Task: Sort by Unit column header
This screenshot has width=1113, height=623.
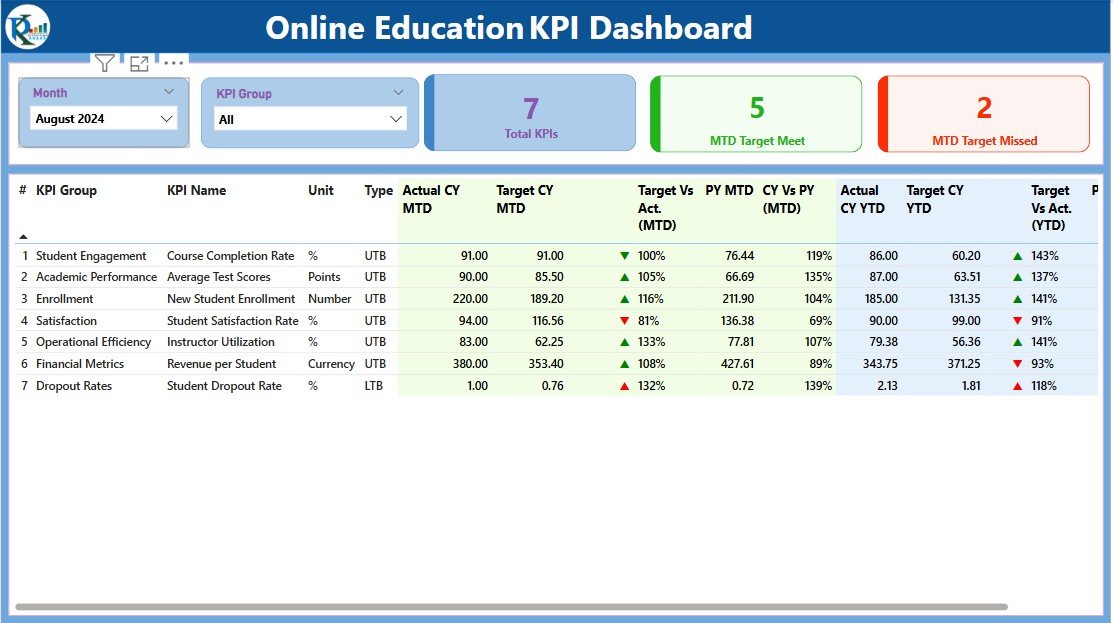Action: [x=321, y=190]
